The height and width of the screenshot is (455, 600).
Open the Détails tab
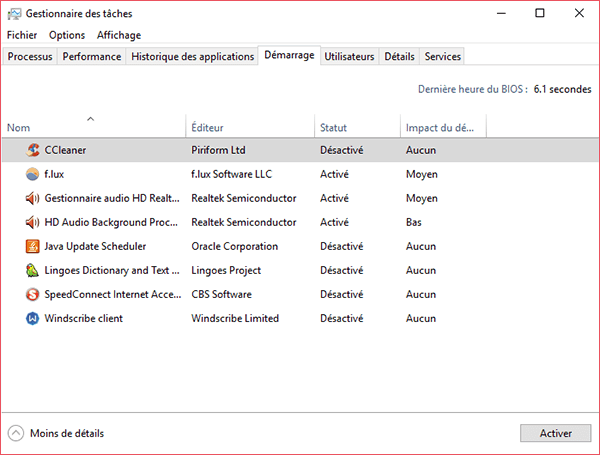(x=399, y=57)
